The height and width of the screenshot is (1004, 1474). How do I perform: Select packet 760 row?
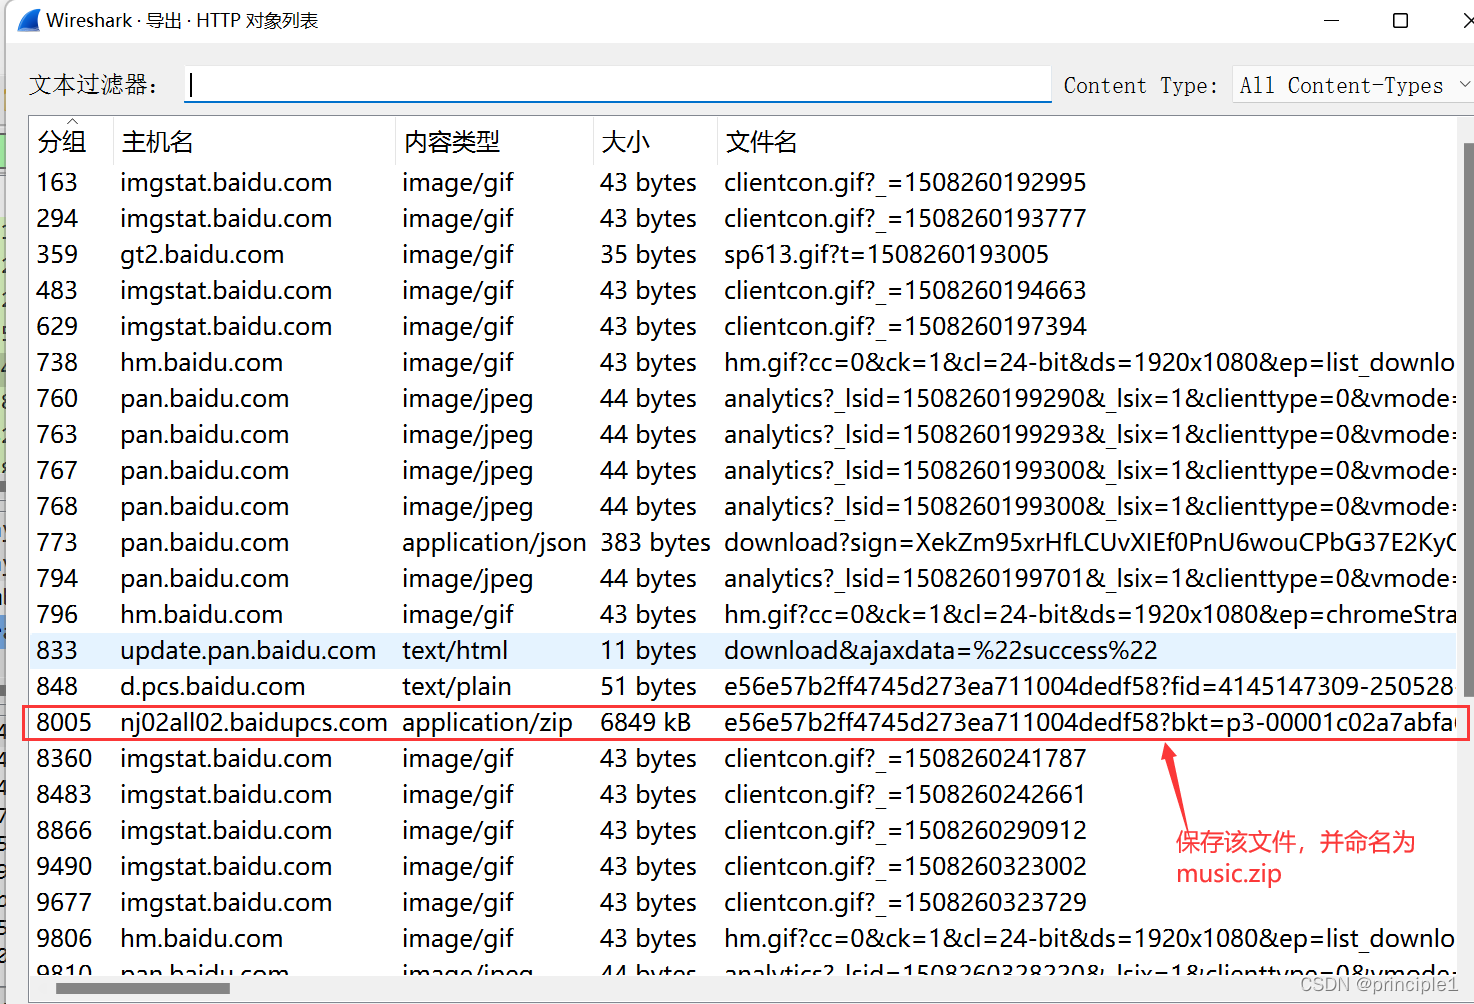click(743, 398)
